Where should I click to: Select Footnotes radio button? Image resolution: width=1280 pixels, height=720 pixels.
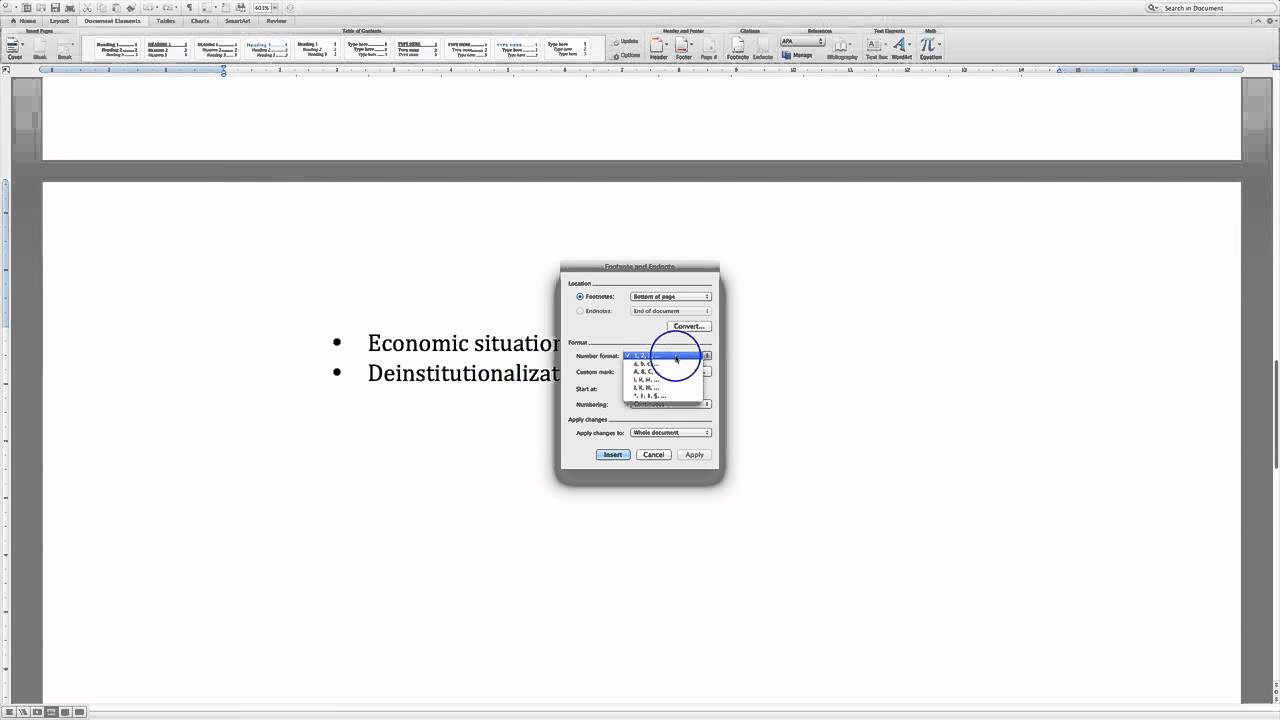579,297
